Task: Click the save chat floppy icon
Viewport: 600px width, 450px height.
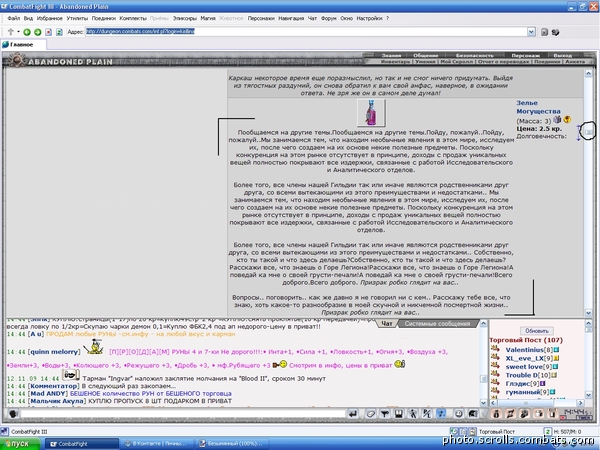Action: [399, 414]
